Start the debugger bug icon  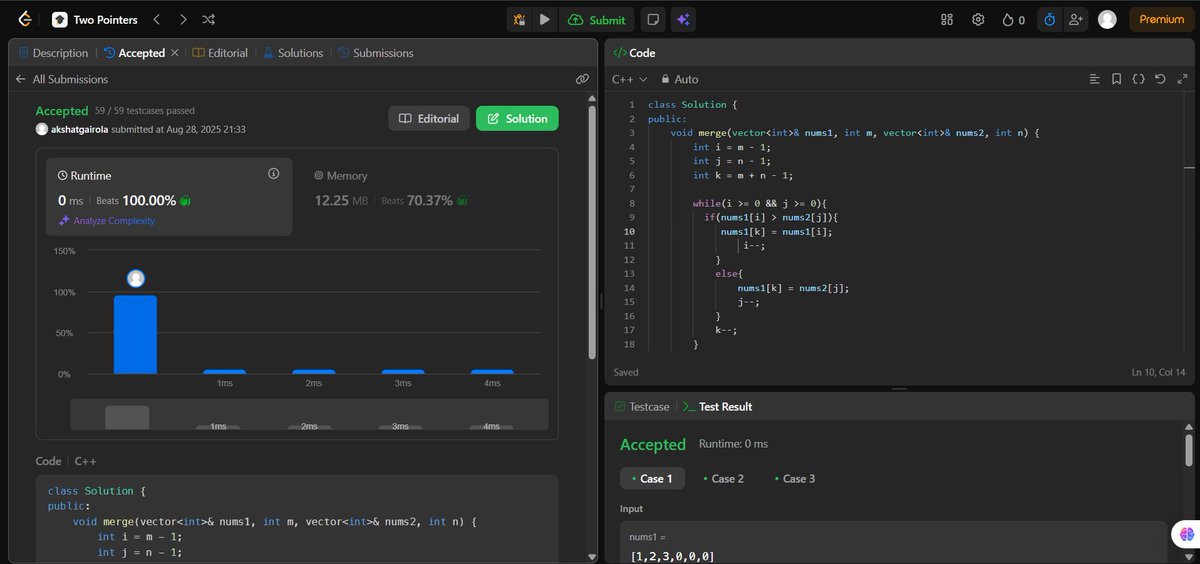pyautogui.click(x=519, y=19)
